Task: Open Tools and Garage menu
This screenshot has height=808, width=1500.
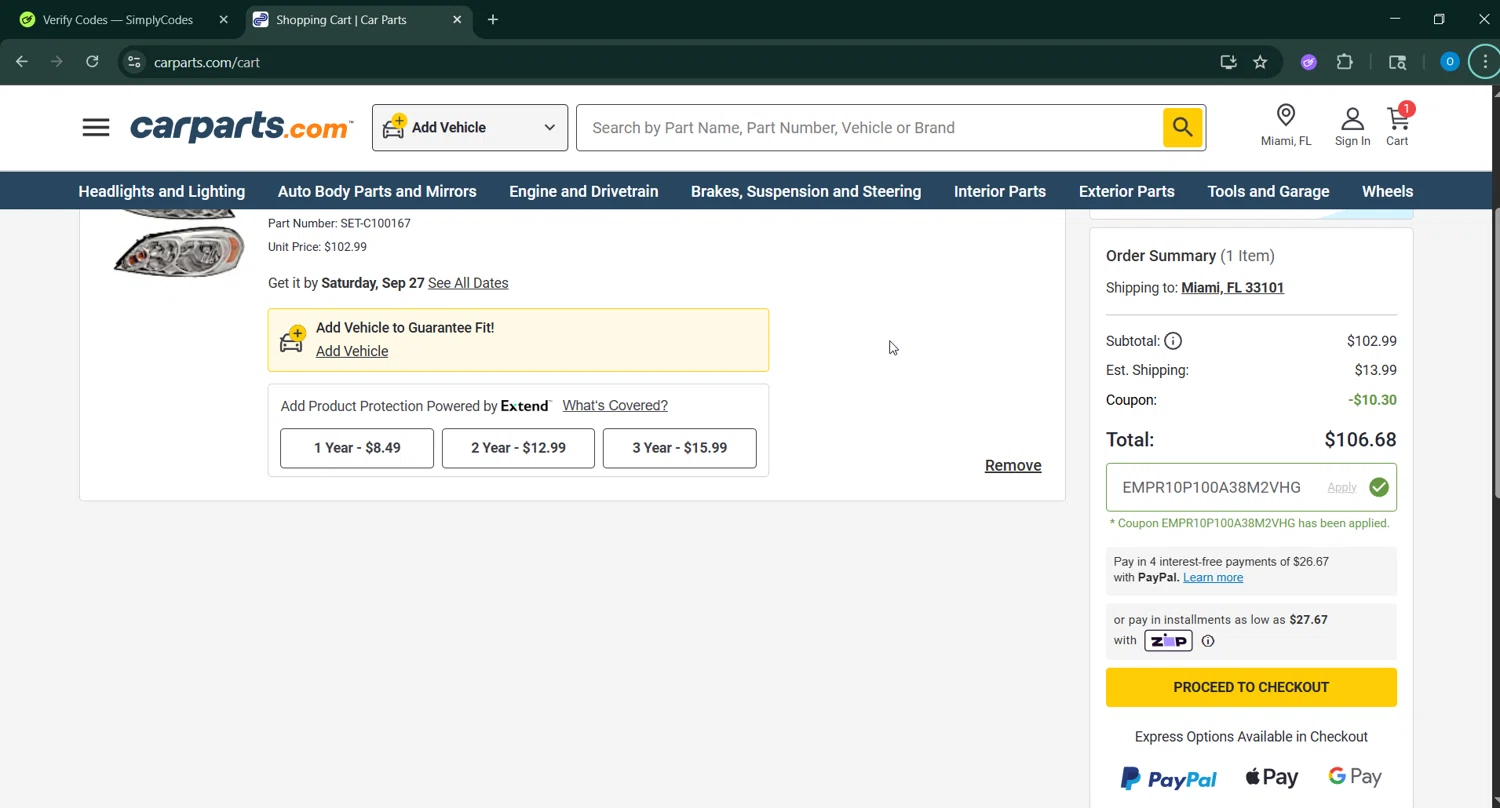Action: coord(1268,191)
